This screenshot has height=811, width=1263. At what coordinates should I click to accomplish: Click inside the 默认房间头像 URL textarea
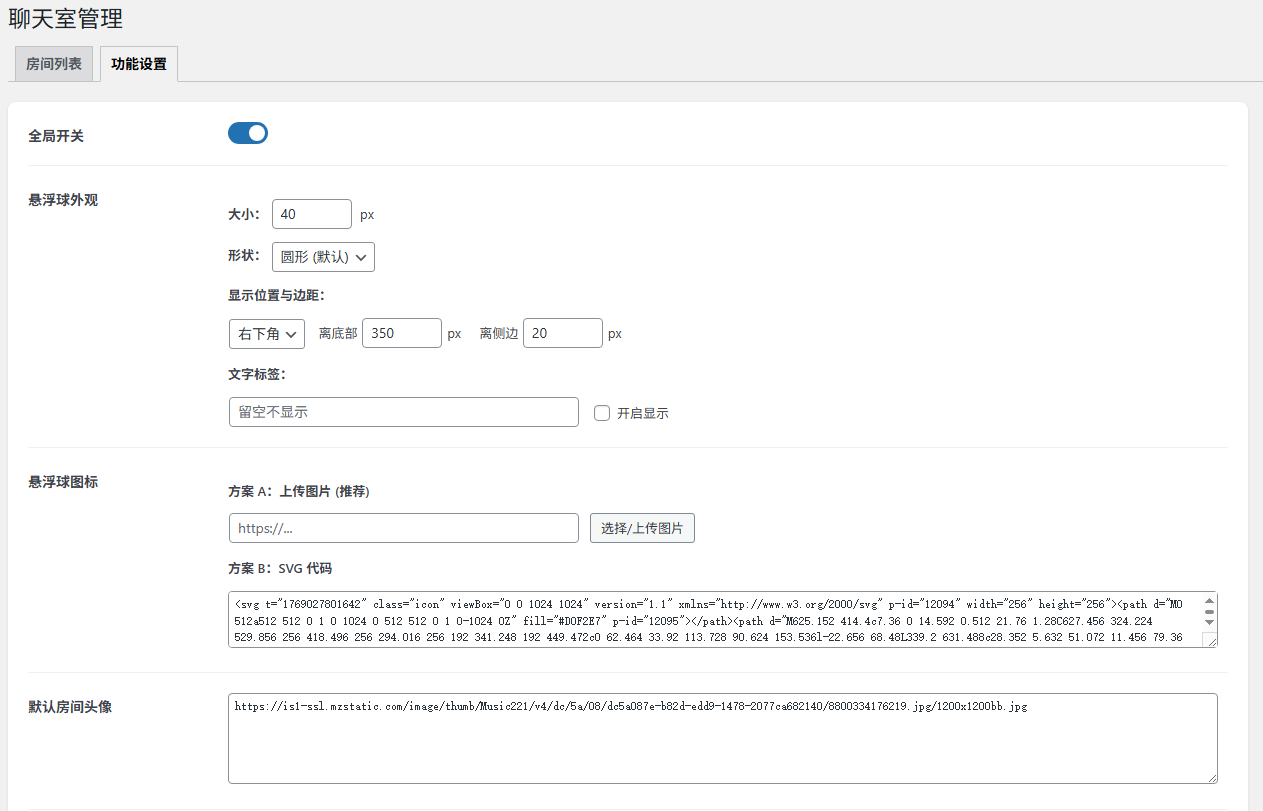(x=720, y=740)
